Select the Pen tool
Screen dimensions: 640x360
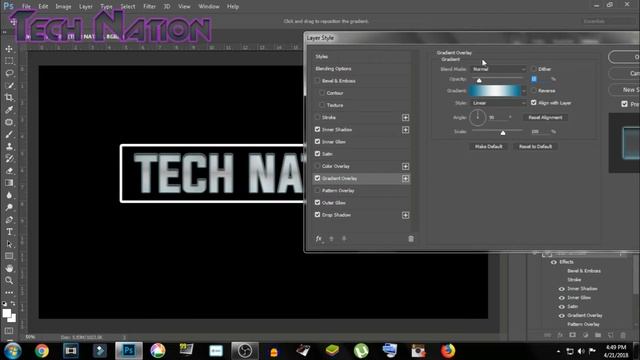(9, 220)
